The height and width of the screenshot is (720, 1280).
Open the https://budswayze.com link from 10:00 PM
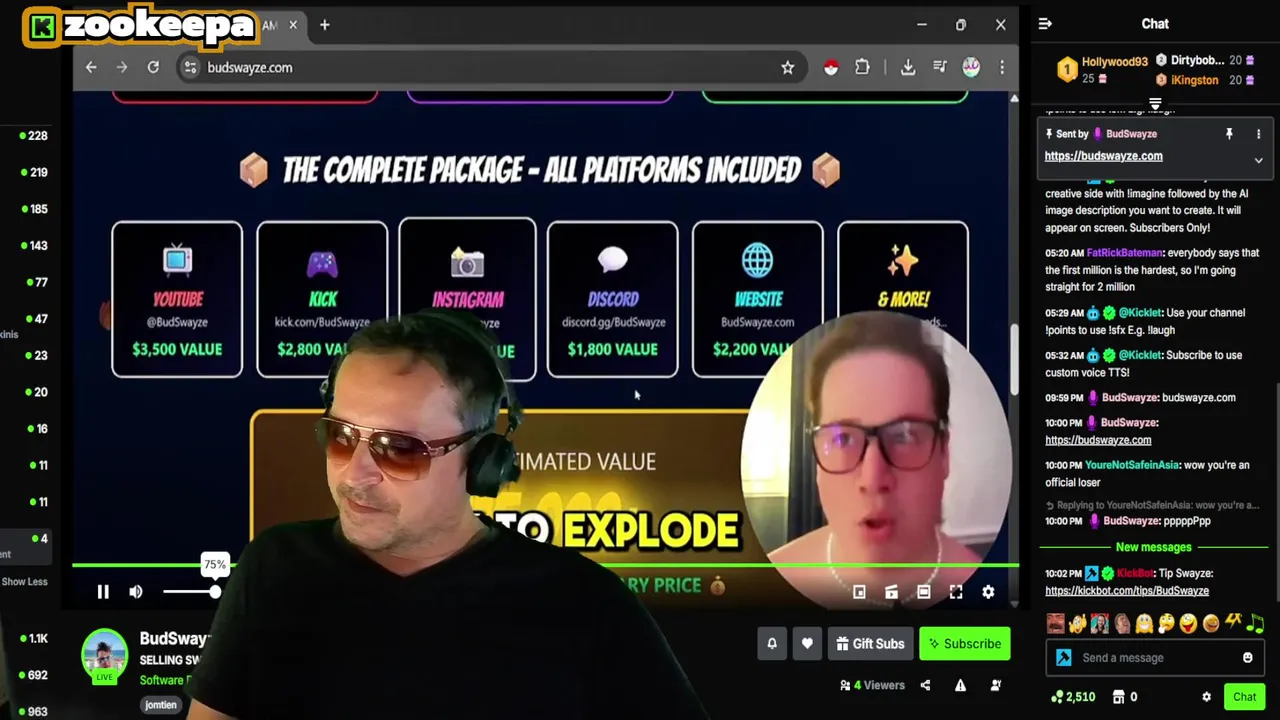click(x=1098, y=440)
